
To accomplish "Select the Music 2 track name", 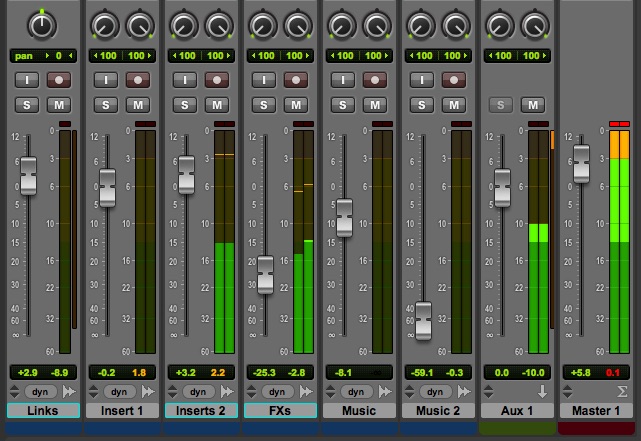I will (438, 410).
